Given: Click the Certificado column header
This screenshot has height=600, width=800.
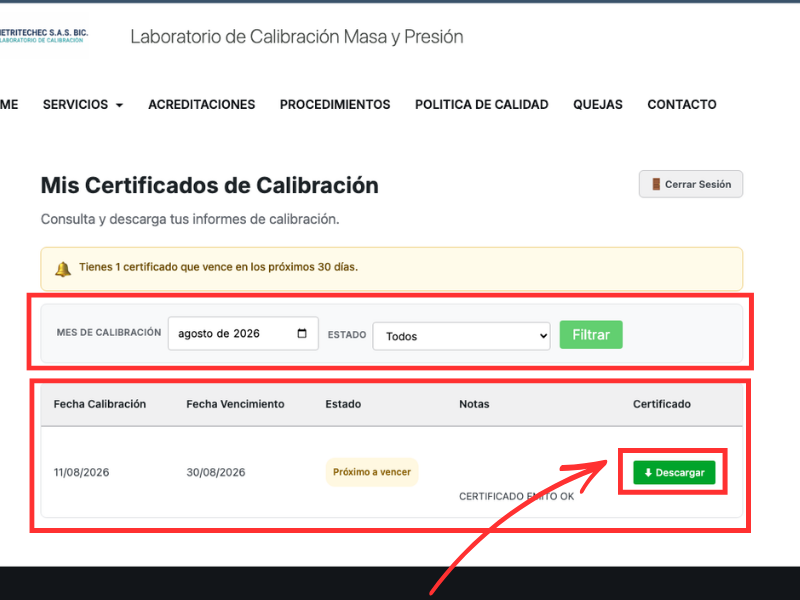Looking at the screenshot, I should (662, 404).
